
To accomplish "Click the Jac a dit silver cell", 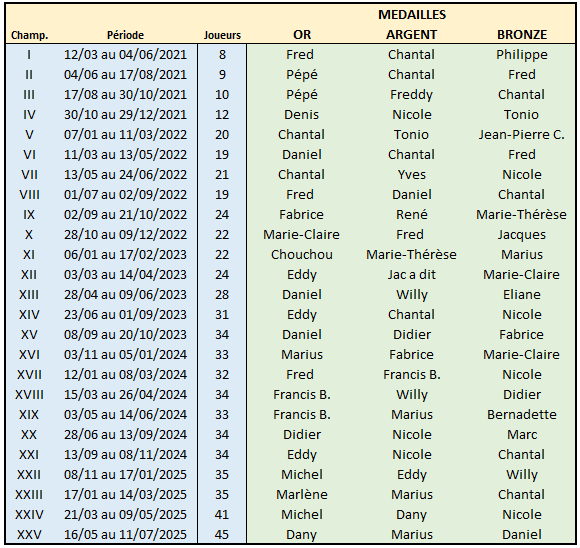I will click(x=412, y=275).
